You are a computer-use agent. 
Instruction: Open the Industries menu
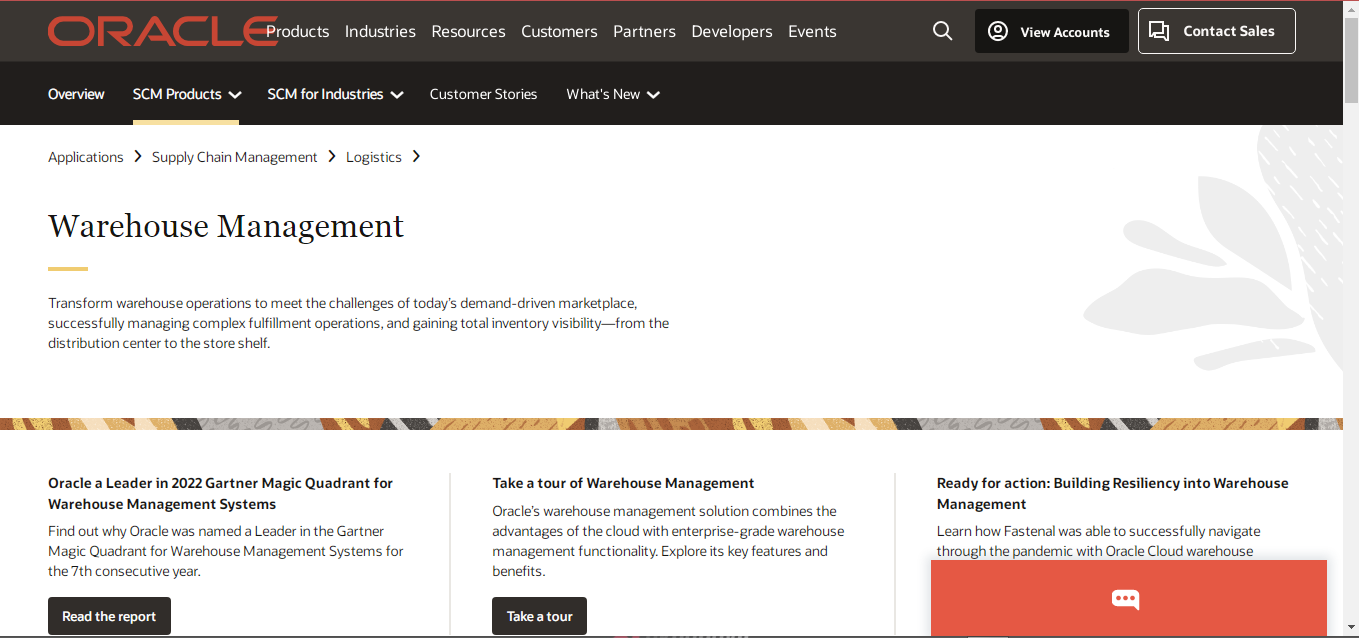380,31
